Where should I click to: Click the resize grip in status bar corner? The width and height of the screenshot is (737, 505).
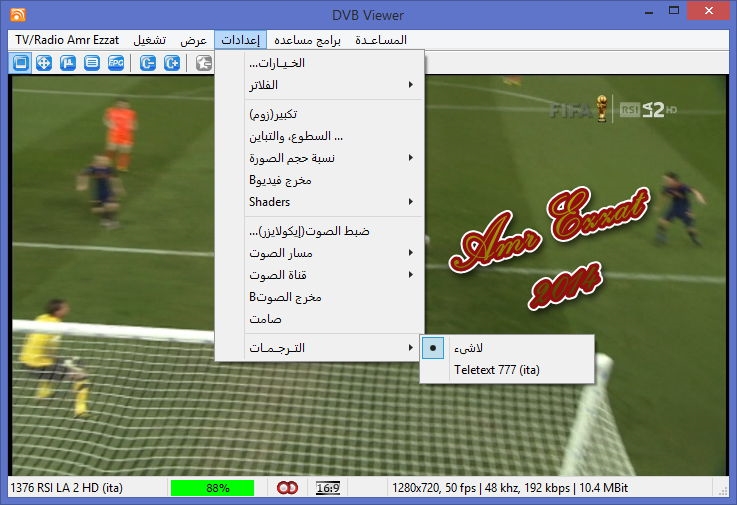pos(723,490)
